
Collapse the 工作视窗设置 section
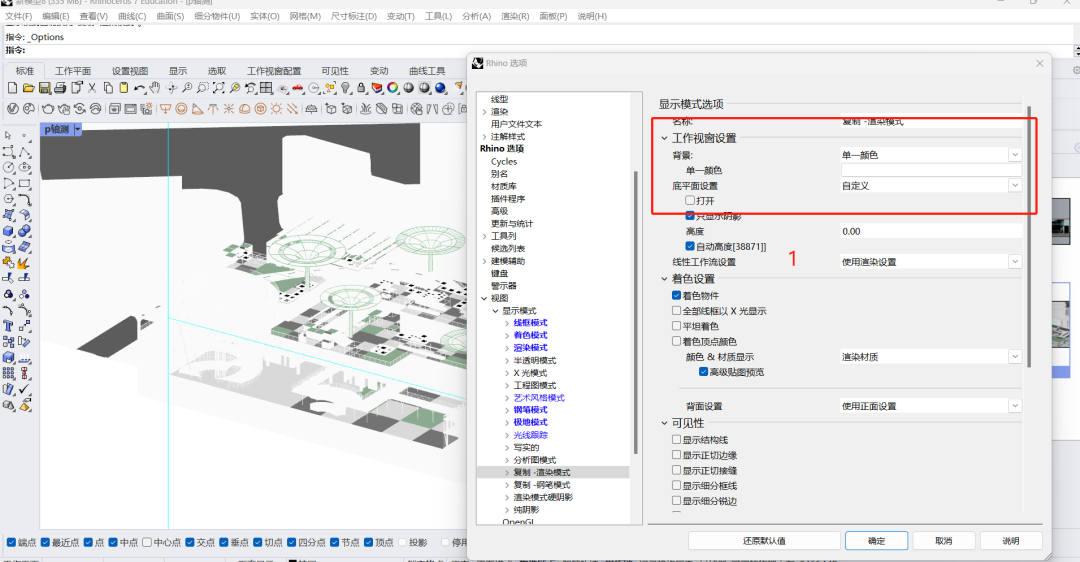(x=665, y=138)
